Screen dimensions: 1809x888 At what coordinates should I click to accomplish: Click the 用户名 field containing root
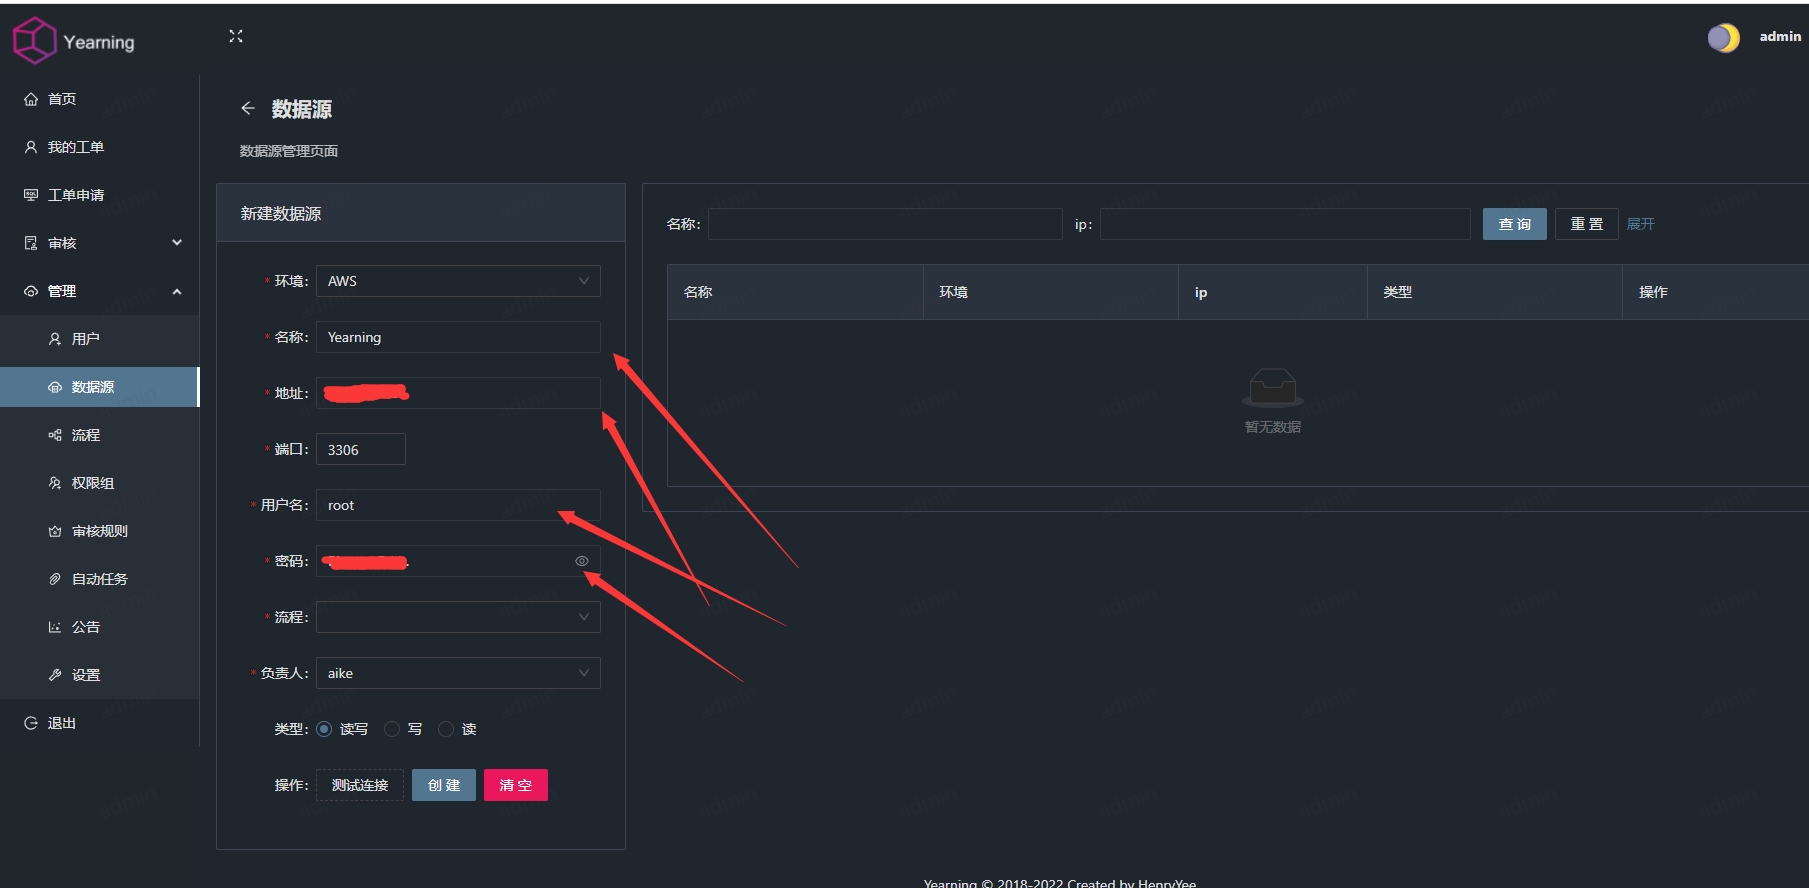[458, 505]
